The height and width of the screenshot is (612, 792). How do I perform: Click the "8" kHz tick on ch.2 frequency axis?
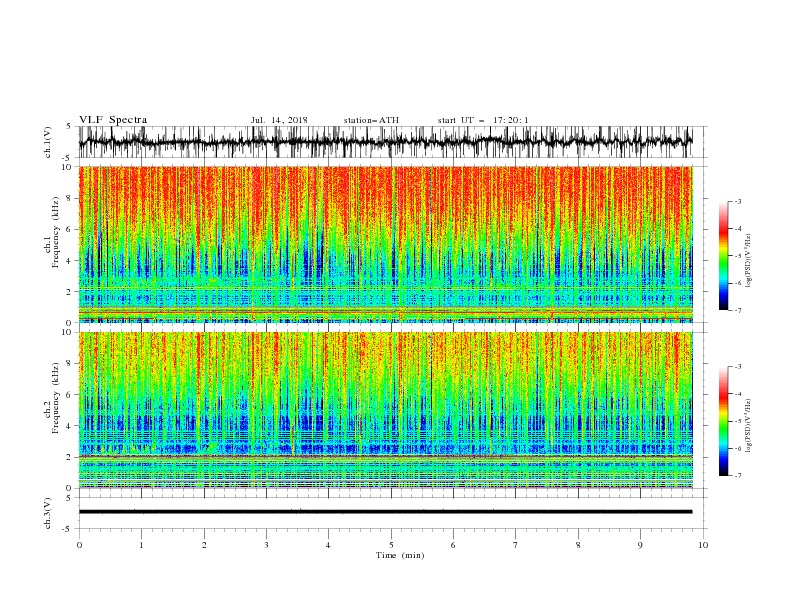70,364
